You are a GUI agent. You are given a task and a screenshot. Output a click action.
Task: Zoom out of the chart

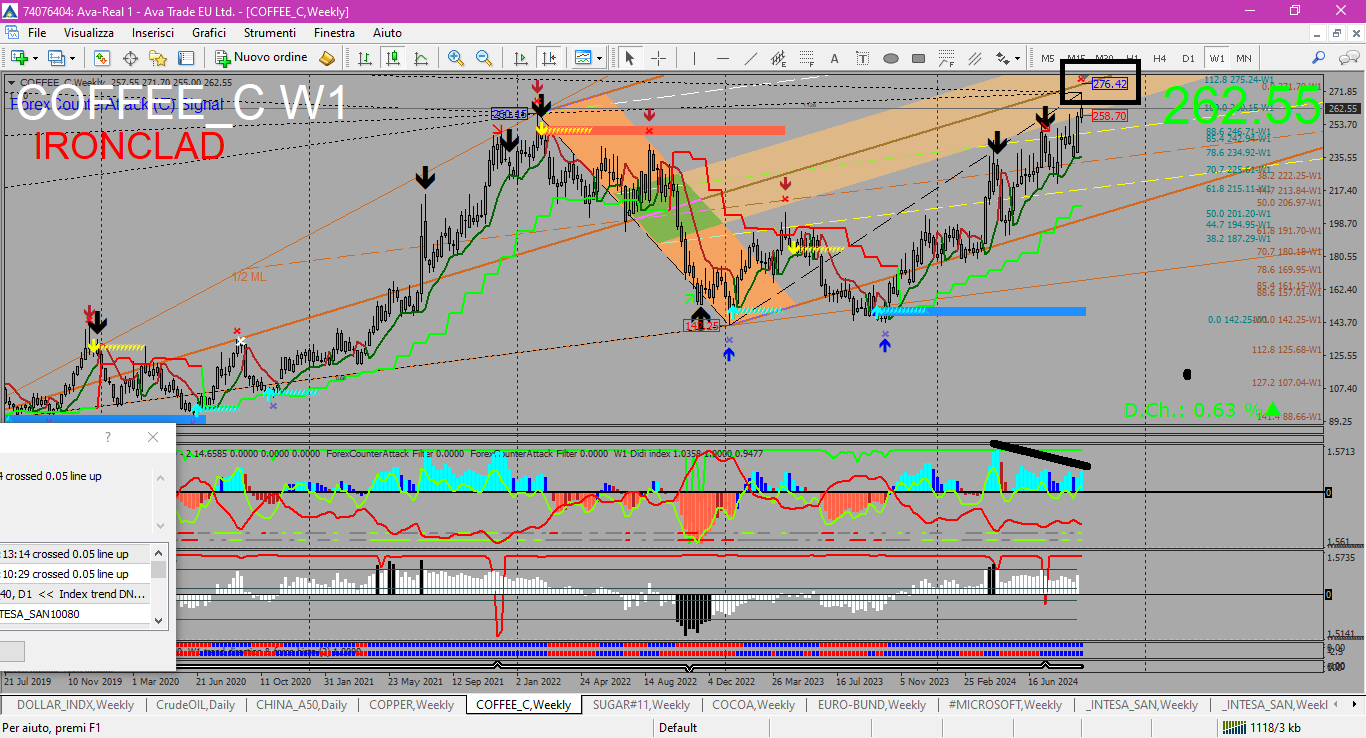(484, 58)
